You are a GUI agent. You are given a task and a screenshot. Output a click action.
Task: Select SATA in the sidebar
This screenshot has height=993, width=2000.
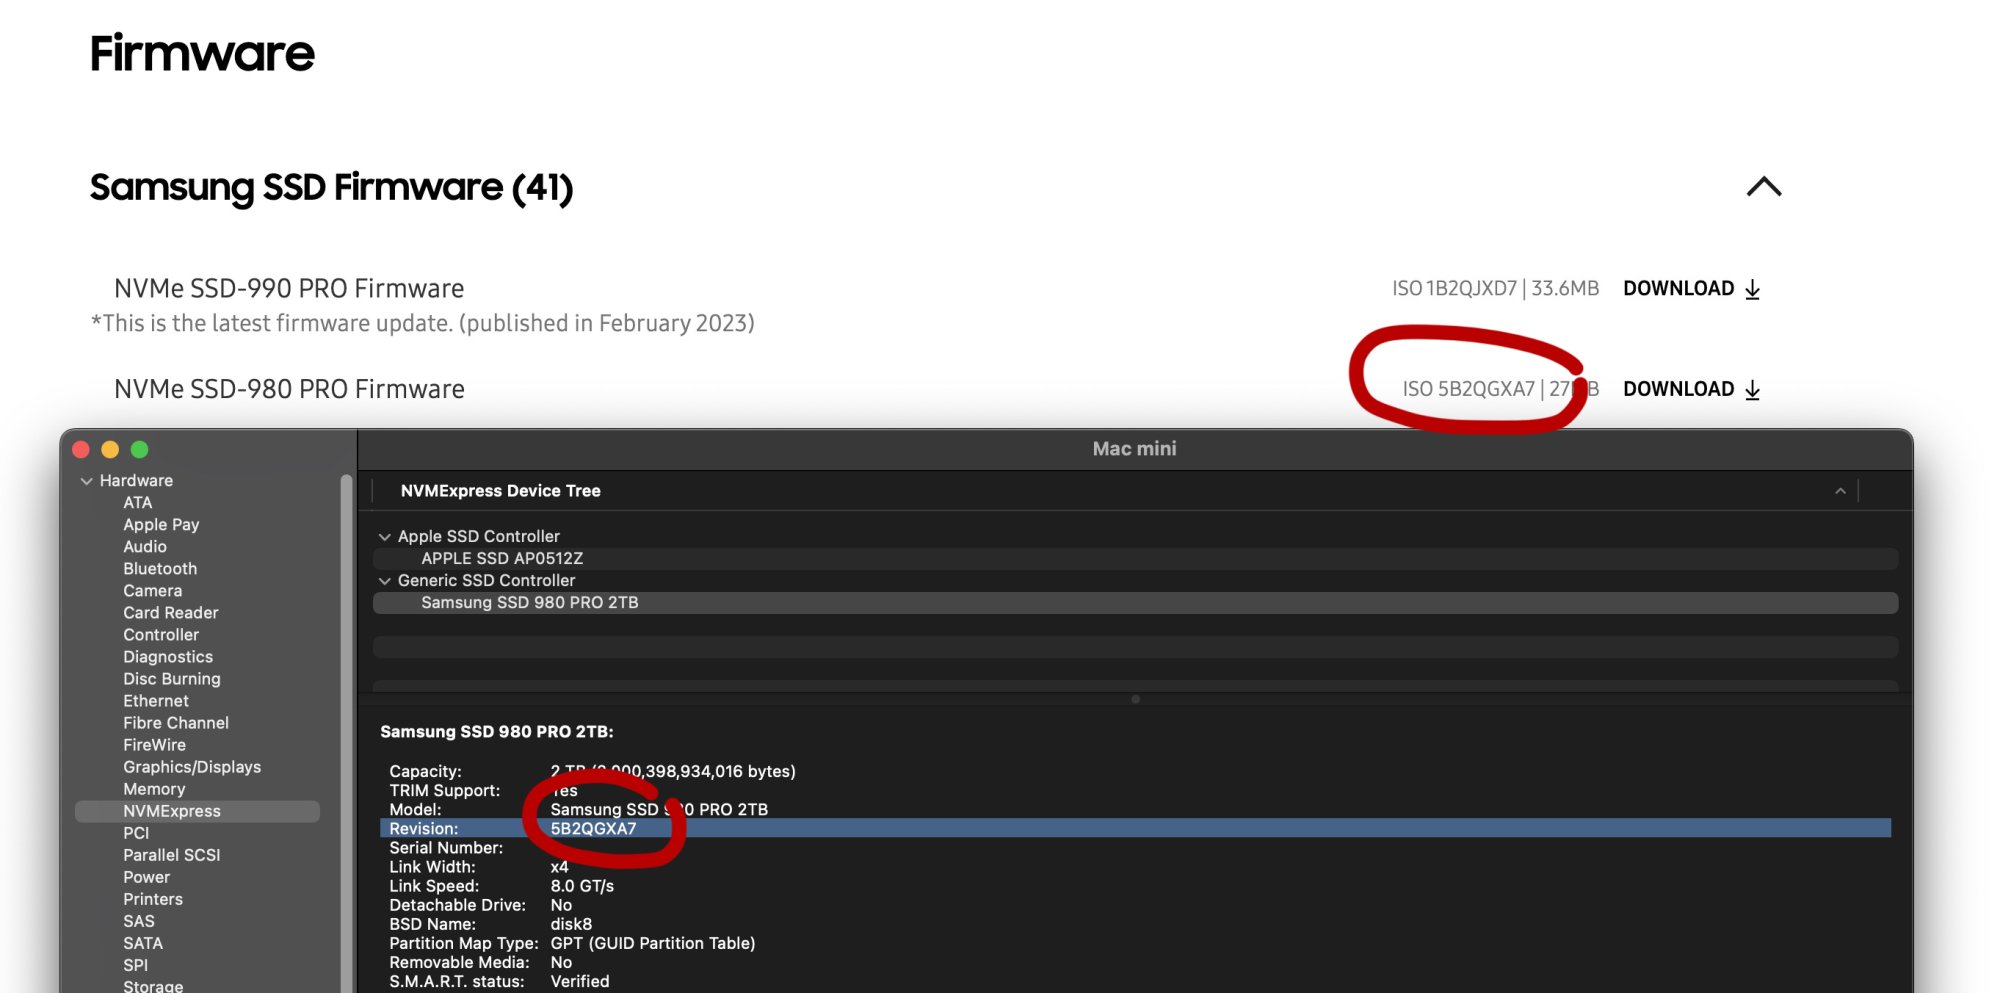[x=143, y=943]
